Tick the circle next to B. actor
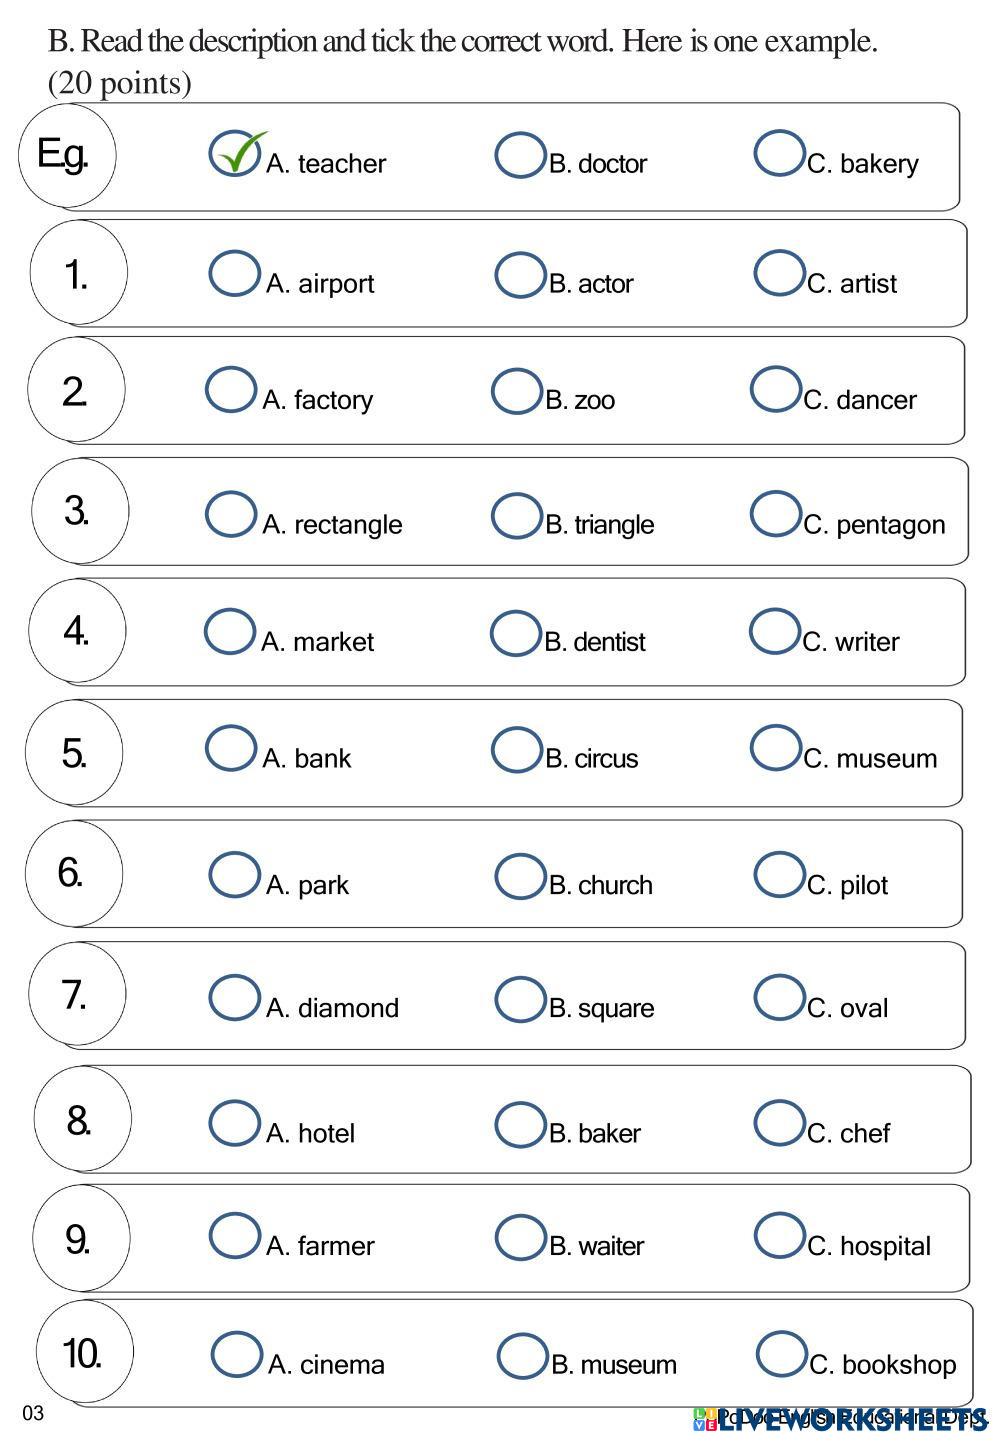1000x1444 pixels. point(519,274)
